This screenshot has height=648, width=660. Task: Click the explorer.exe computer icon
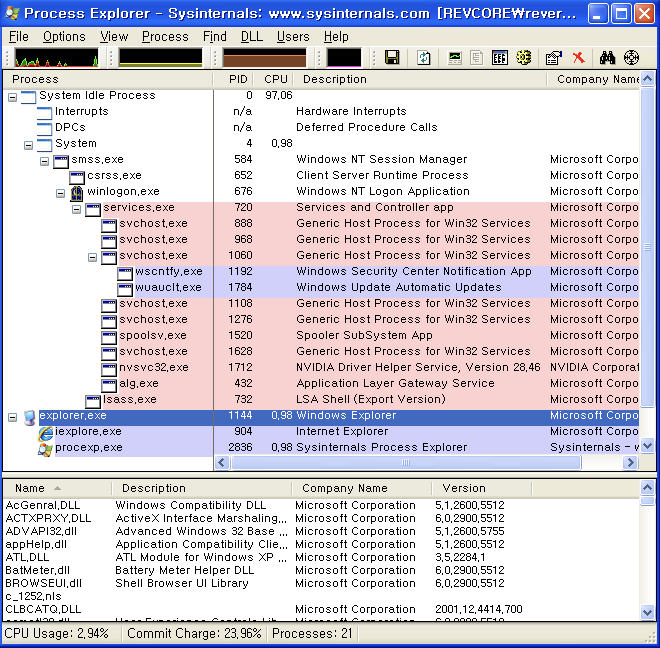coord(29,417)
